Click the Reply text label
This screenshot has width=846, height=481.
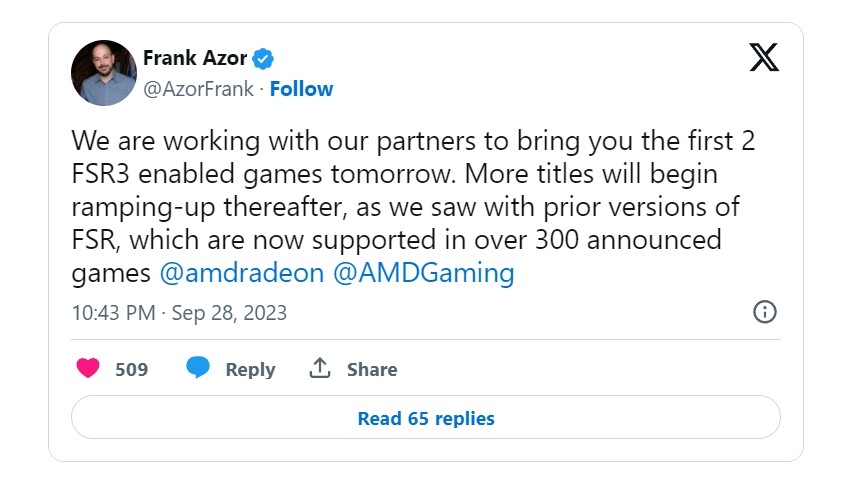coord(250,370)
